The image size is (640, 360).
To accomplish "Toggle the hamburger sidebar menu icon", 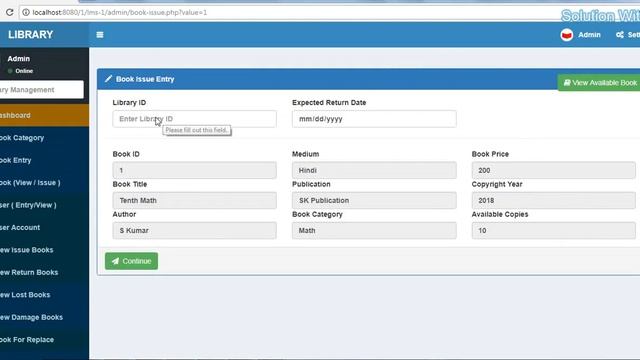I will click(100, 35).
